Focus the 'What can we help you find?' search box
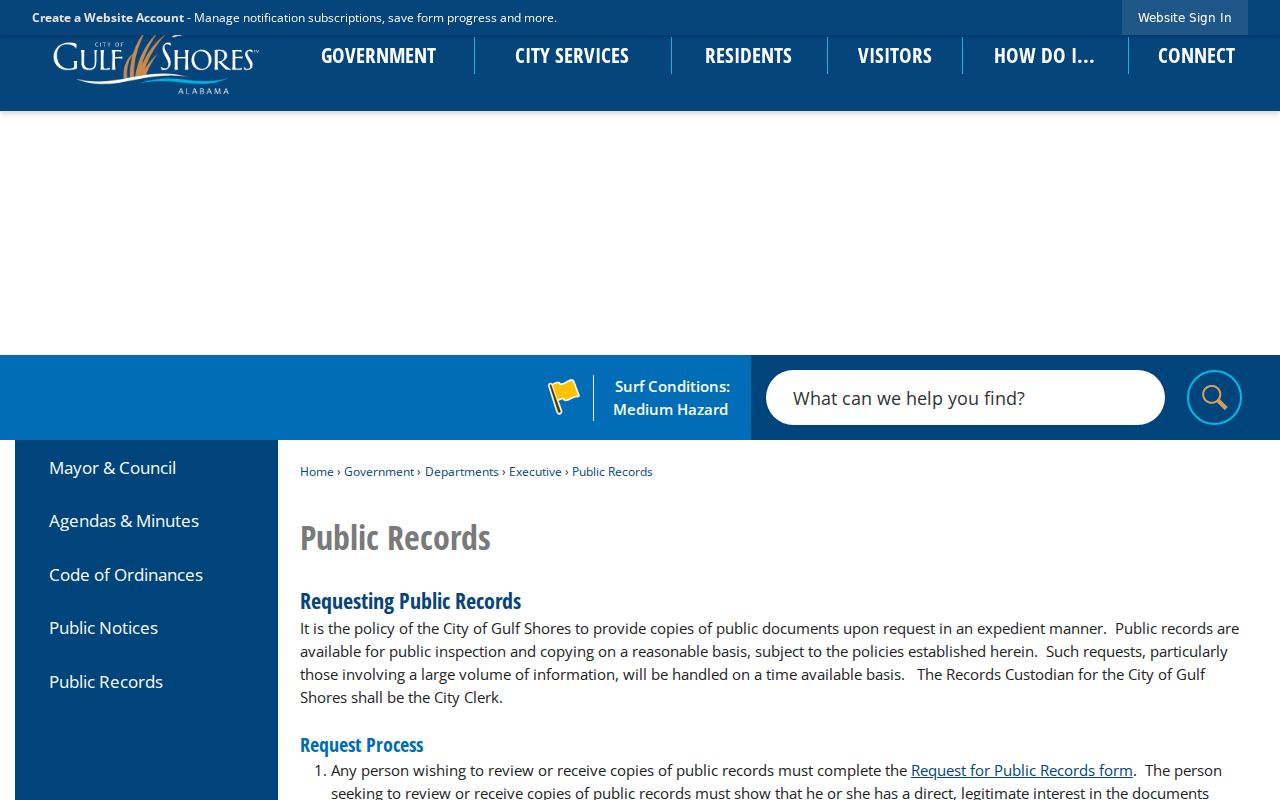The image size is (1280, 800). click(x=965, y=397)
